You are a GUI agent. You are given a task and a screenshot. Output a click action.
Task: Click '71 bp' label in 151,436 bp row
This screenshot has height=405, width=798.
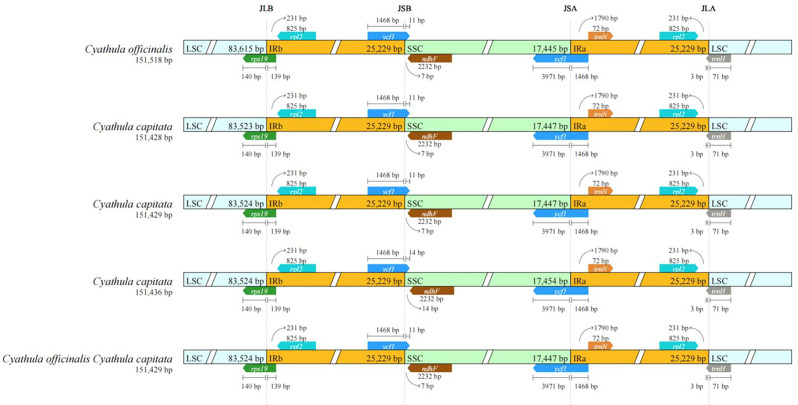click(720, 309)
